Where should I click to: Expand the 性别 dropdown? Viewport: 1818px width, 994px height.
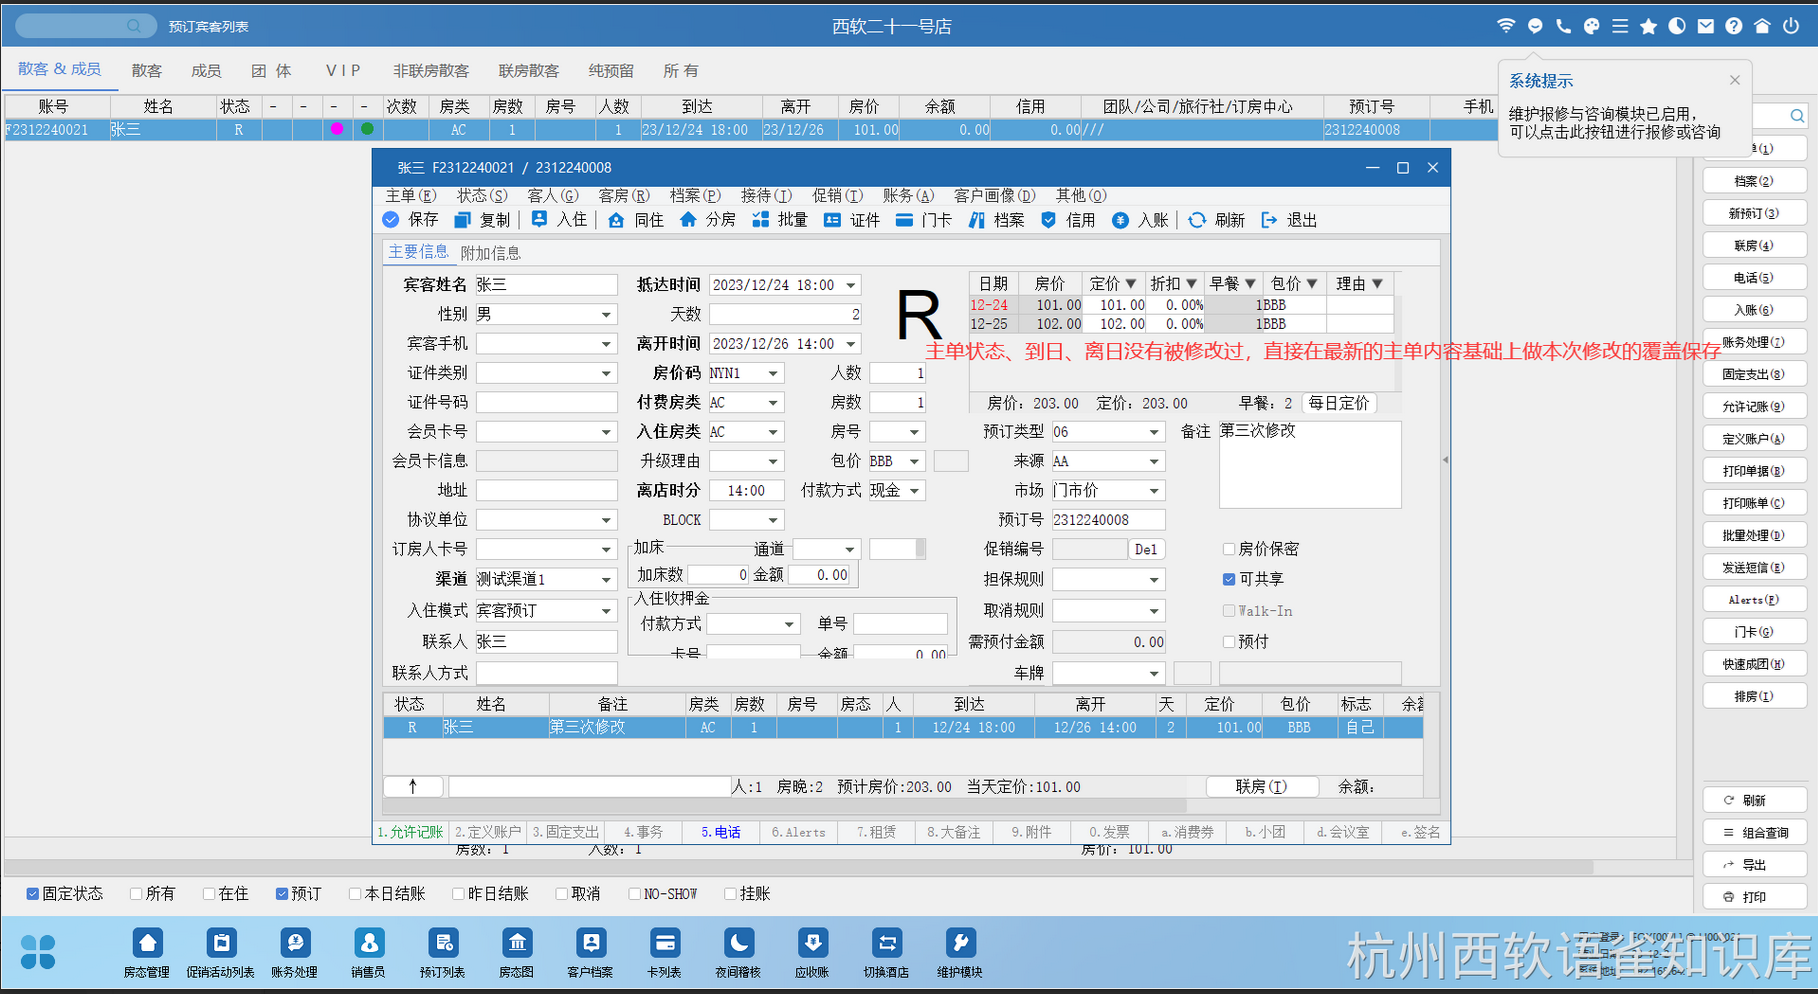[x=606, y=314]
